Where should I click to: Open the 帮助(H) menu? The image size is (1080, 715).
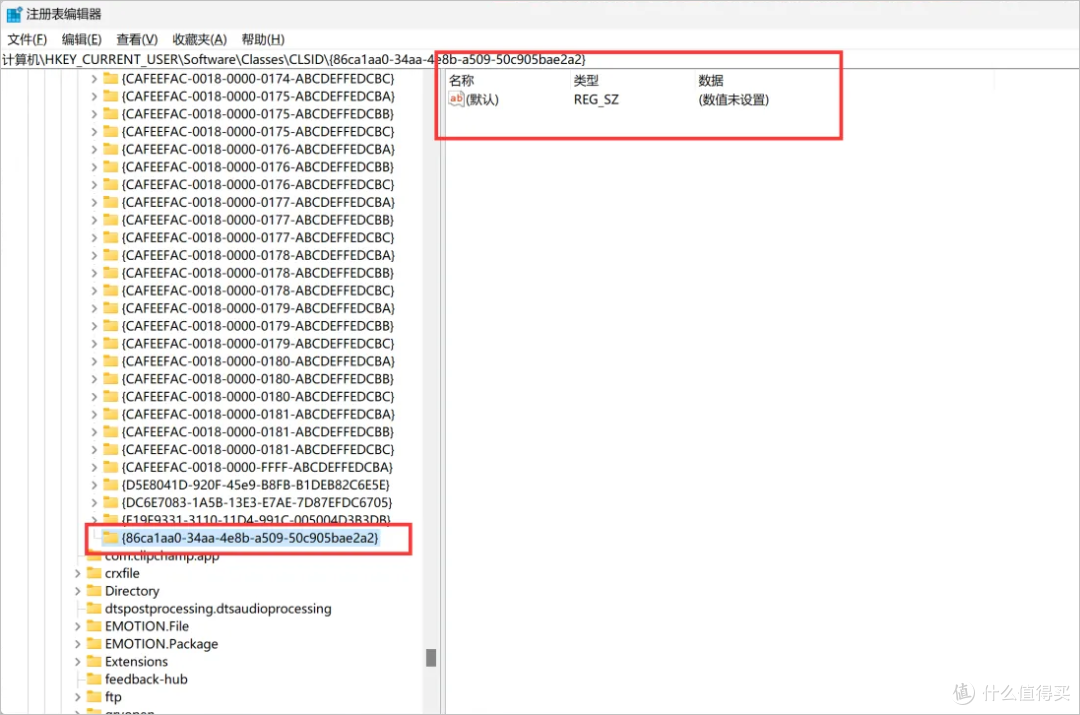262,39
